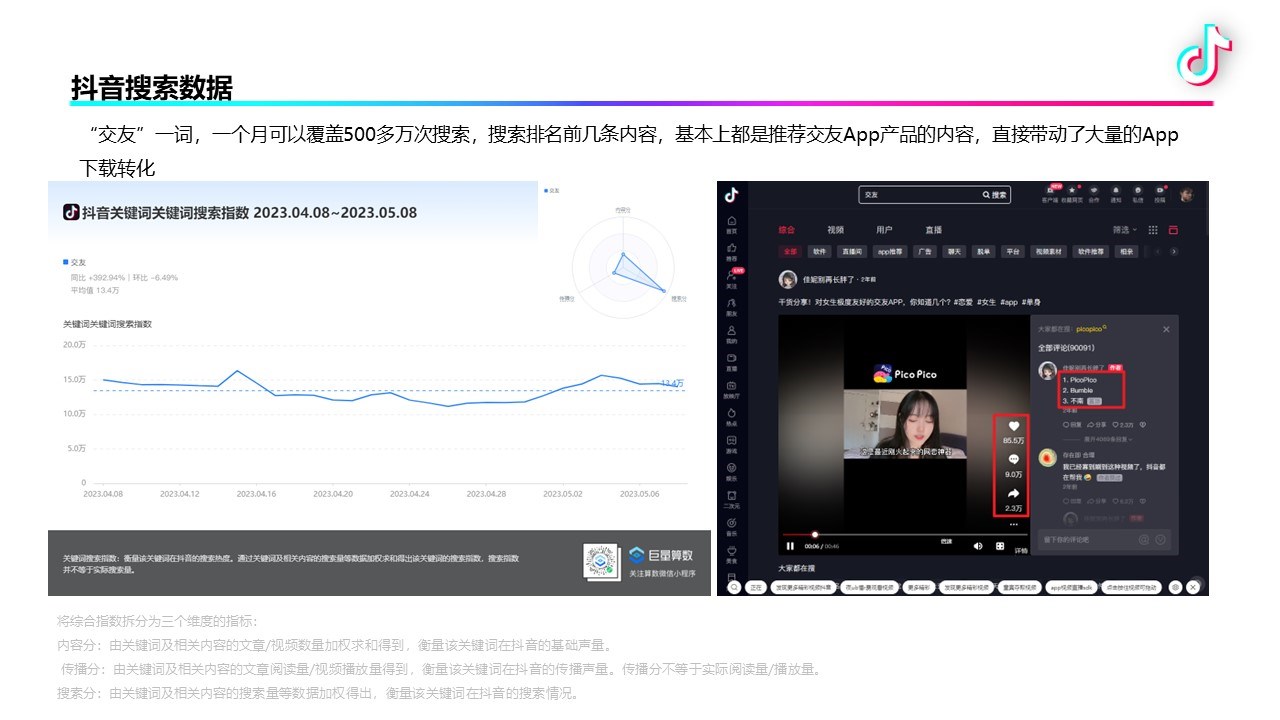This screenshot has height=720, width=1280.
Task: Expand the 筛选 filter dropdown
Action: click(x=1125, y=230)
